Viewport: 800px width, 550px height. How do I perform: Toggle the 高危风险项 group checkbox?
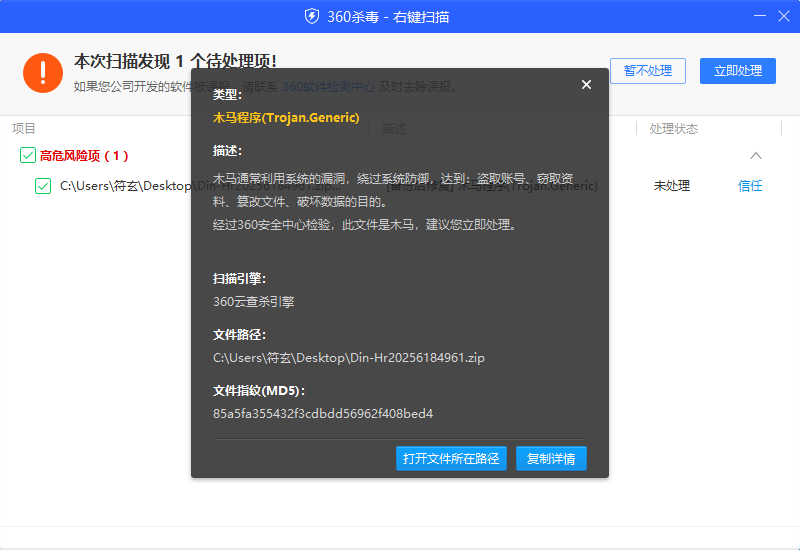(x=28, y=155)
